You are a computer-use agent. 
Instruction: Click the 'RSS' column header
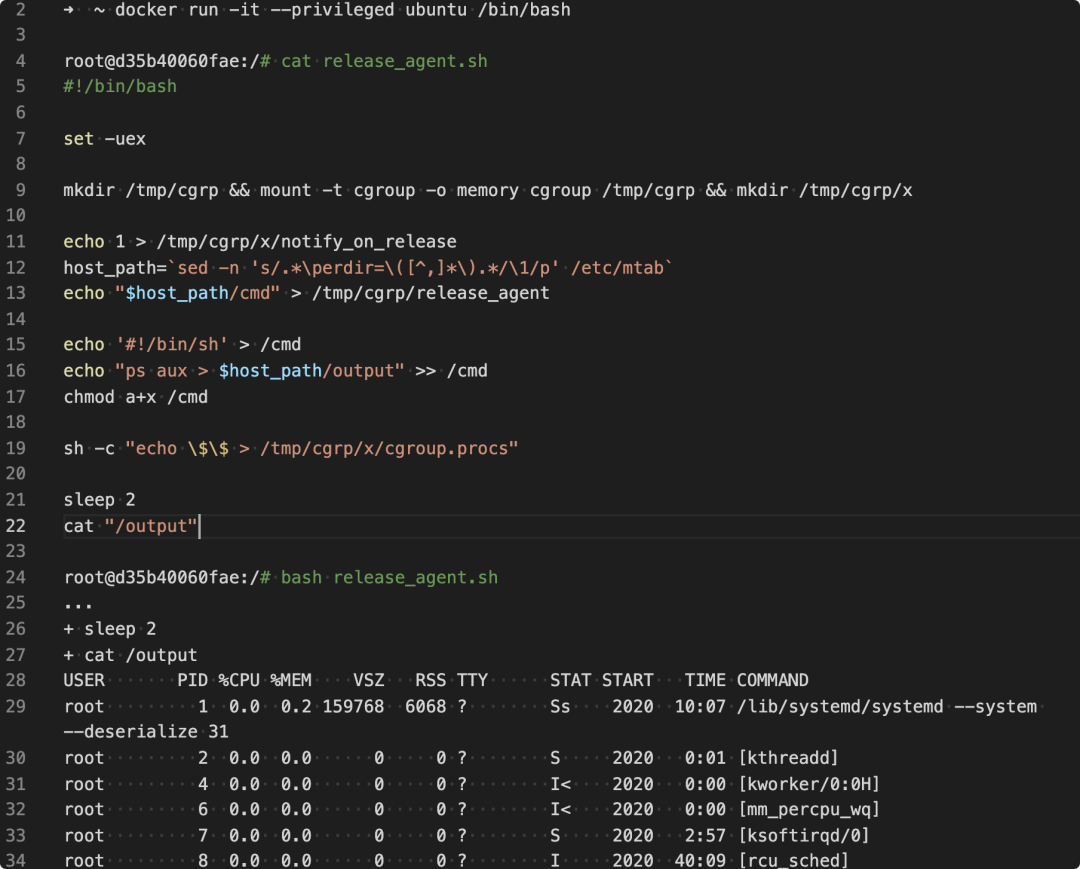coord(430,681)
